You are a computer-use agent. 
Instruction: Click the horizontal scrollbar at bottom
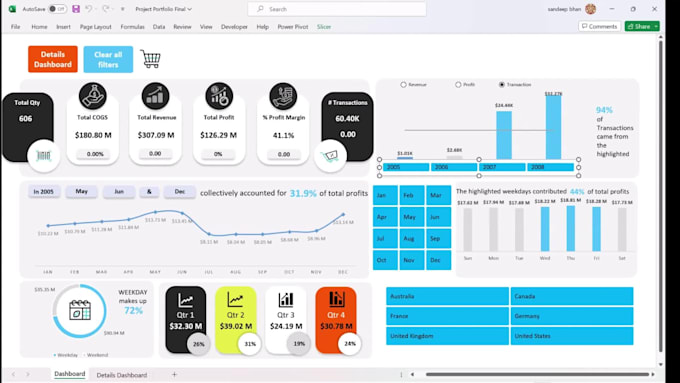[x=537, y=374]
